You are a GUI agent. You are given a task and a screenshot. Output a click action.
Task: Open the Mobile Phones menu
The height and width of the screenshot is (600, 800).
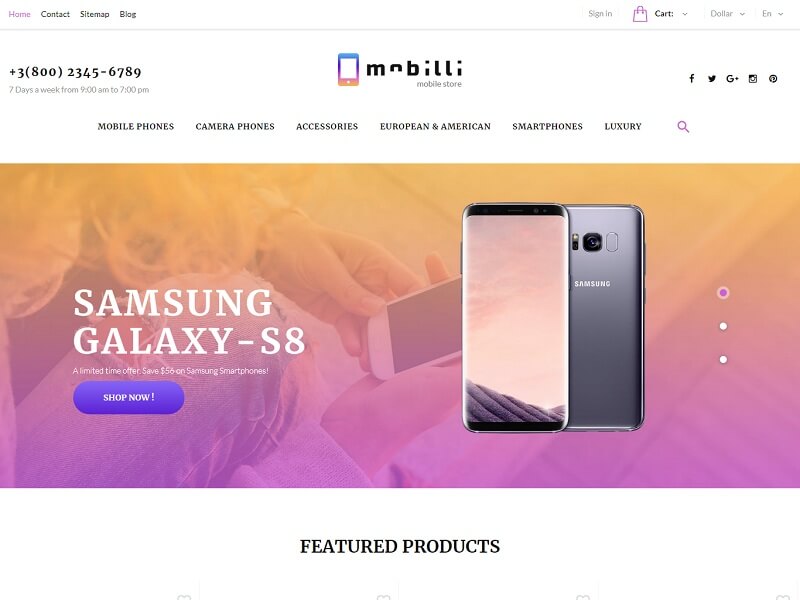point(136,127)
